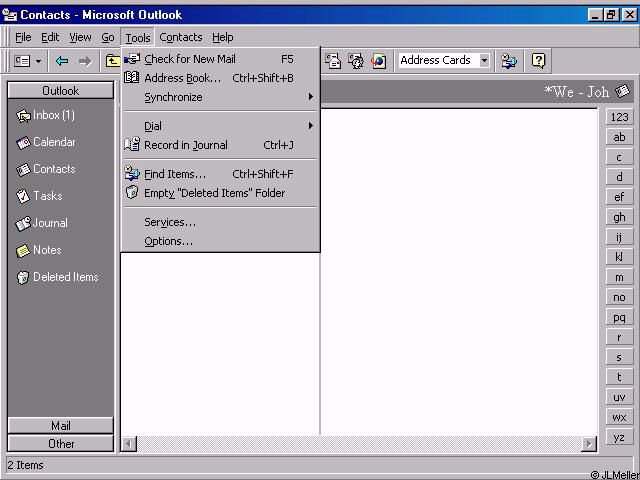Switch to the Mail group
This screenshot has width=640, height=480.
click(x=60, y=426)
